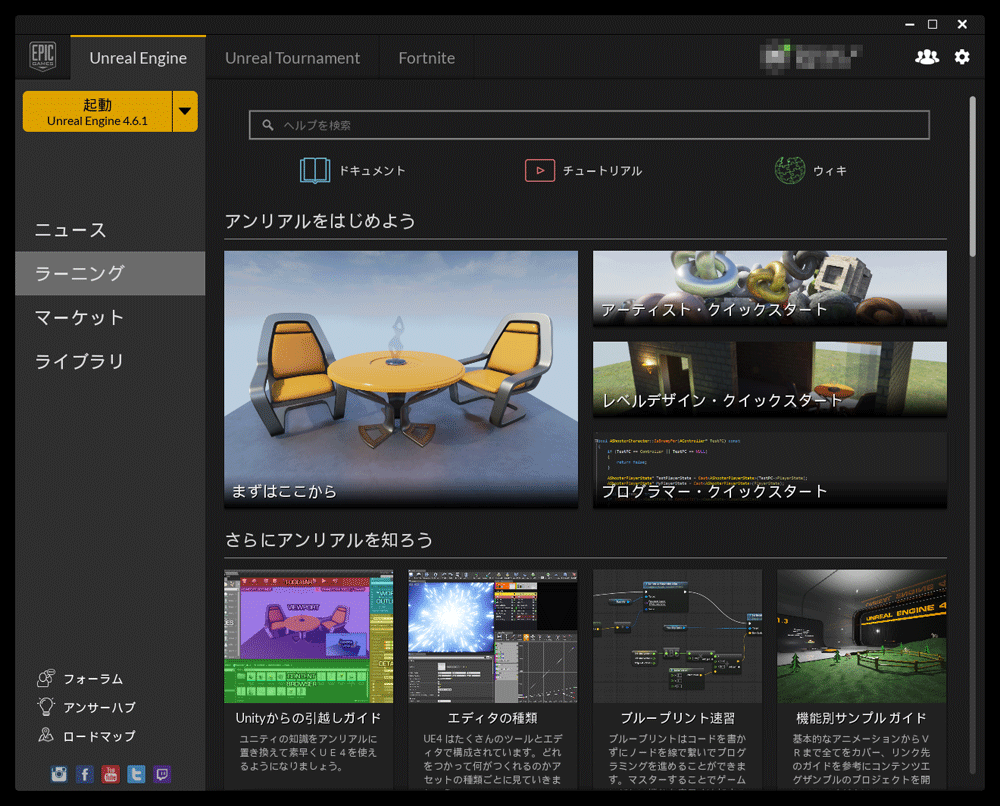Open the ブループリント速習 thumbnail image
Viewport: 1000px width, 806px height.
pos(677,636)
